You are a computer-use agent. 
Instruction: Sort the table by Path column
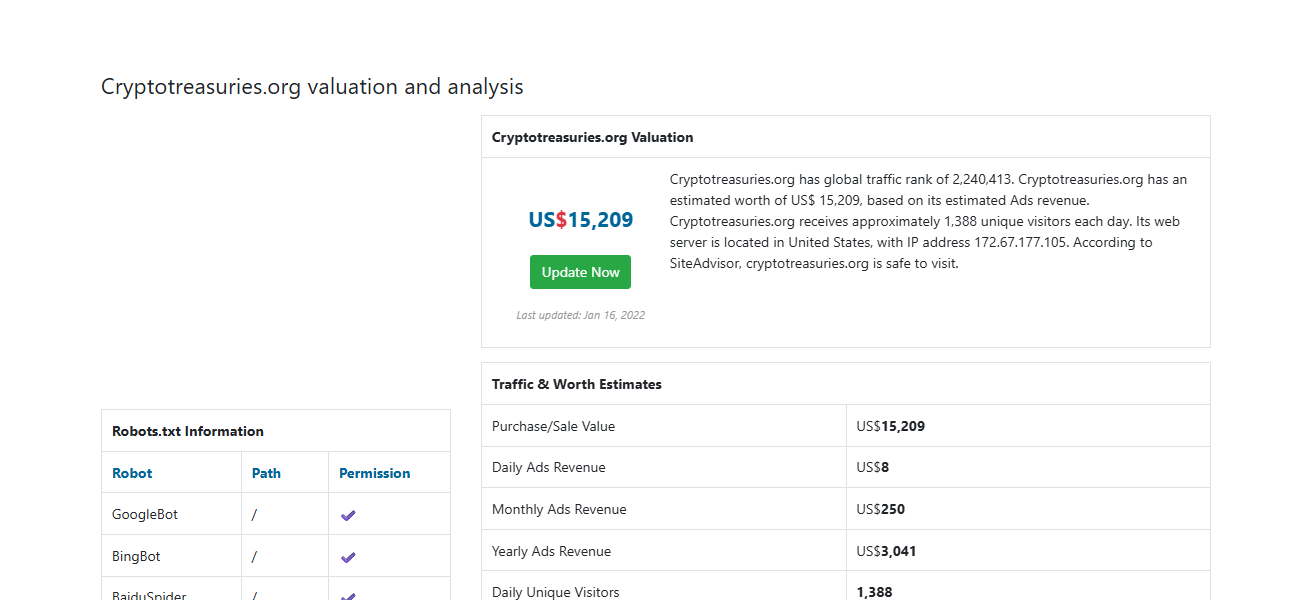266,472
